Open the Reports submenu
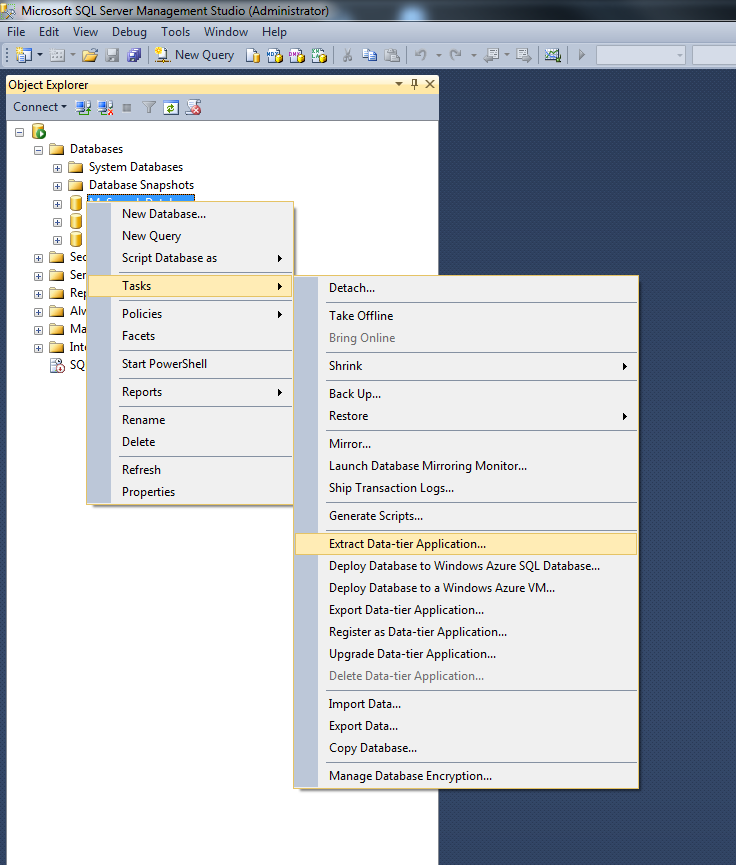Viewport: 736px width, 865px height. click(x=190, y=392)
